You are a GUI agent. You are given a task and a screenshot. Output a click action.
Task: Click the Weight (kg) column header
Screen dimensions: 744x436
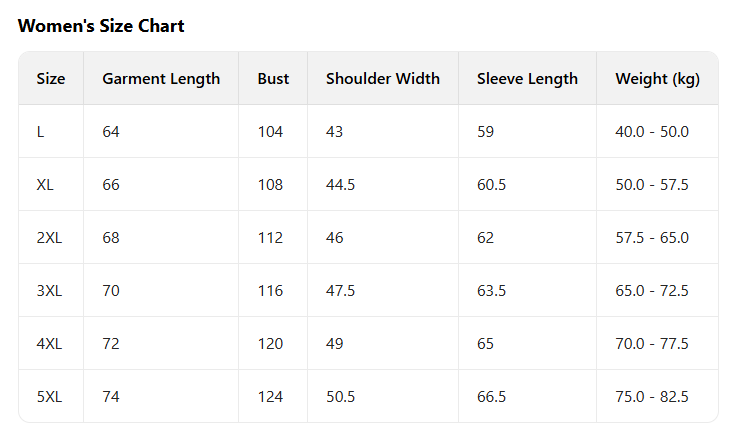[x=657, y=79]
